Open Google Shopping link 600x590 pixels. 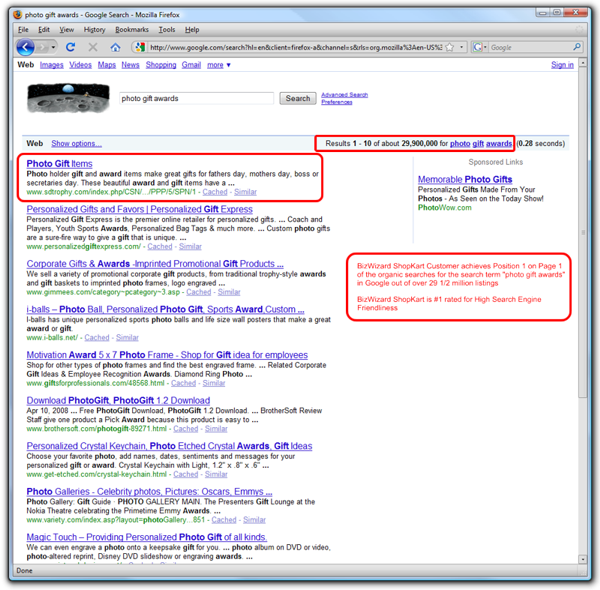click(x=161, y=65)
